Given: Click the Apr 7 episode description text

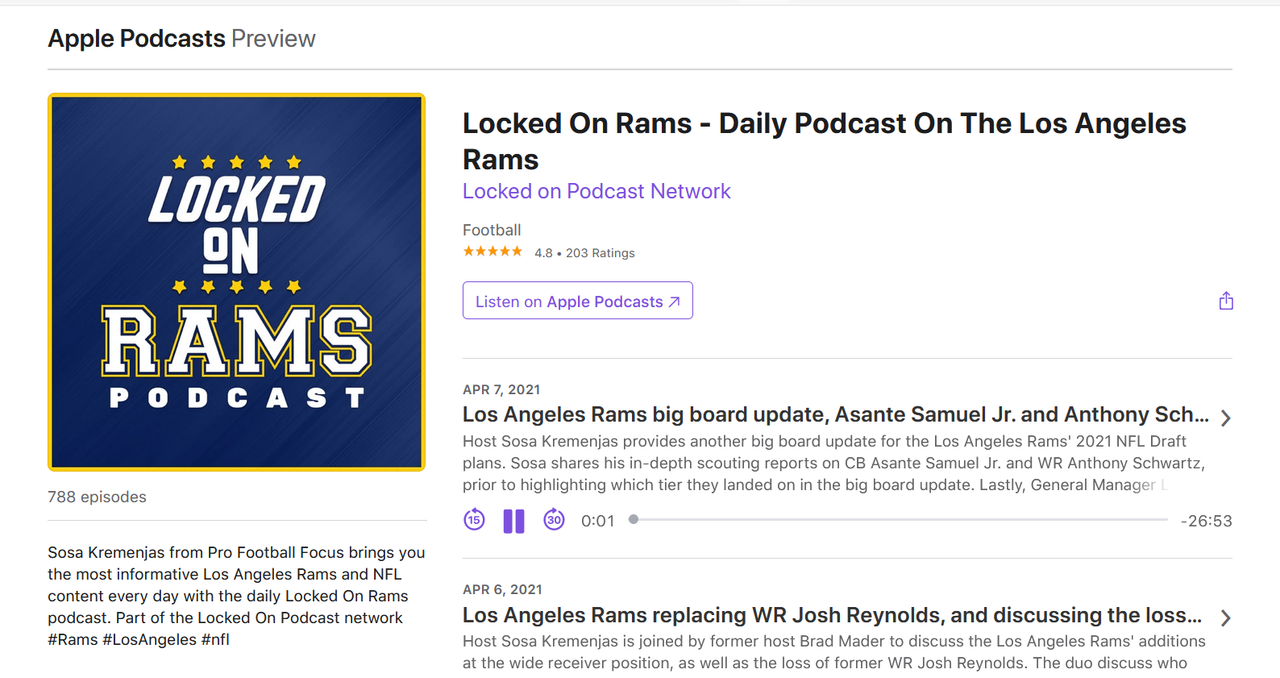Looking at the screenshot, I should pyautogui.click(x=834, y=463).
